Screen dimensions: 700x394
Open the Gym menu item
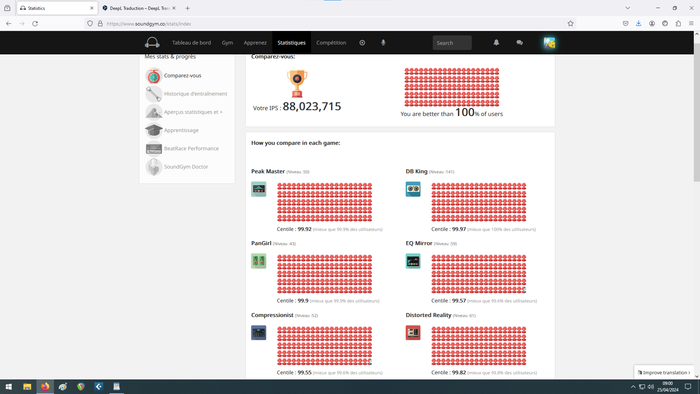coord(227,43)
